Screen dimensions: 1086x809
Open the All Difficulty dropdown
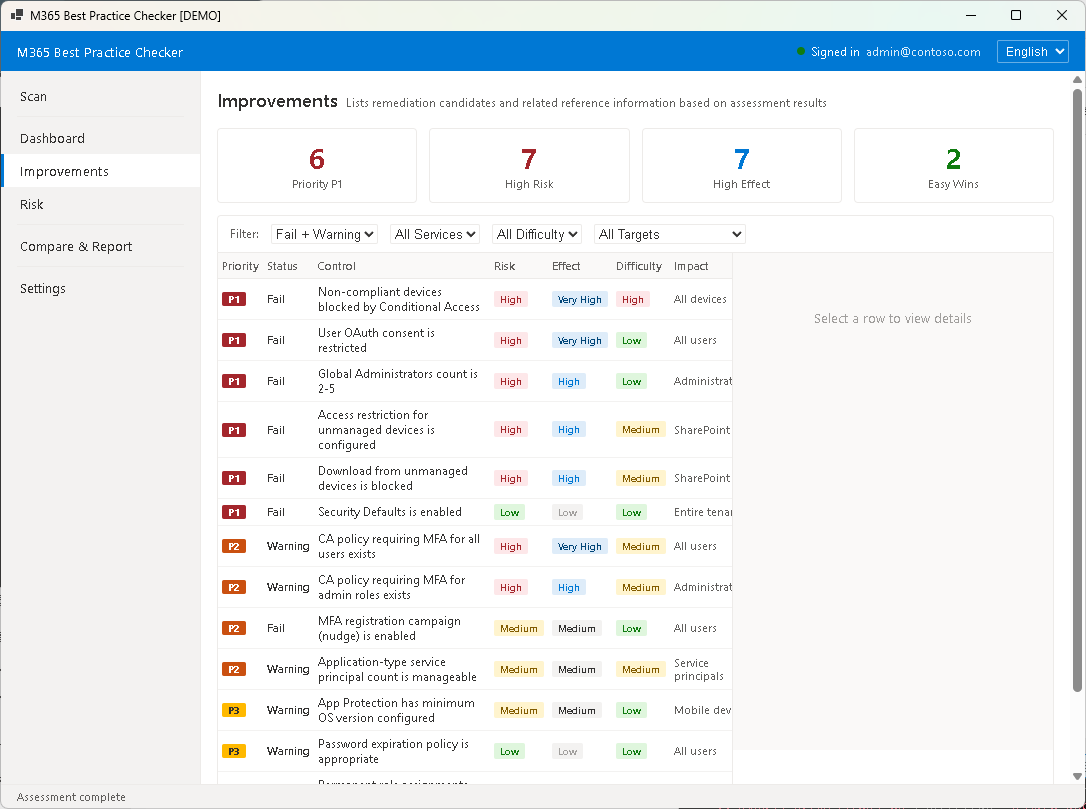(x=536, y=233)
